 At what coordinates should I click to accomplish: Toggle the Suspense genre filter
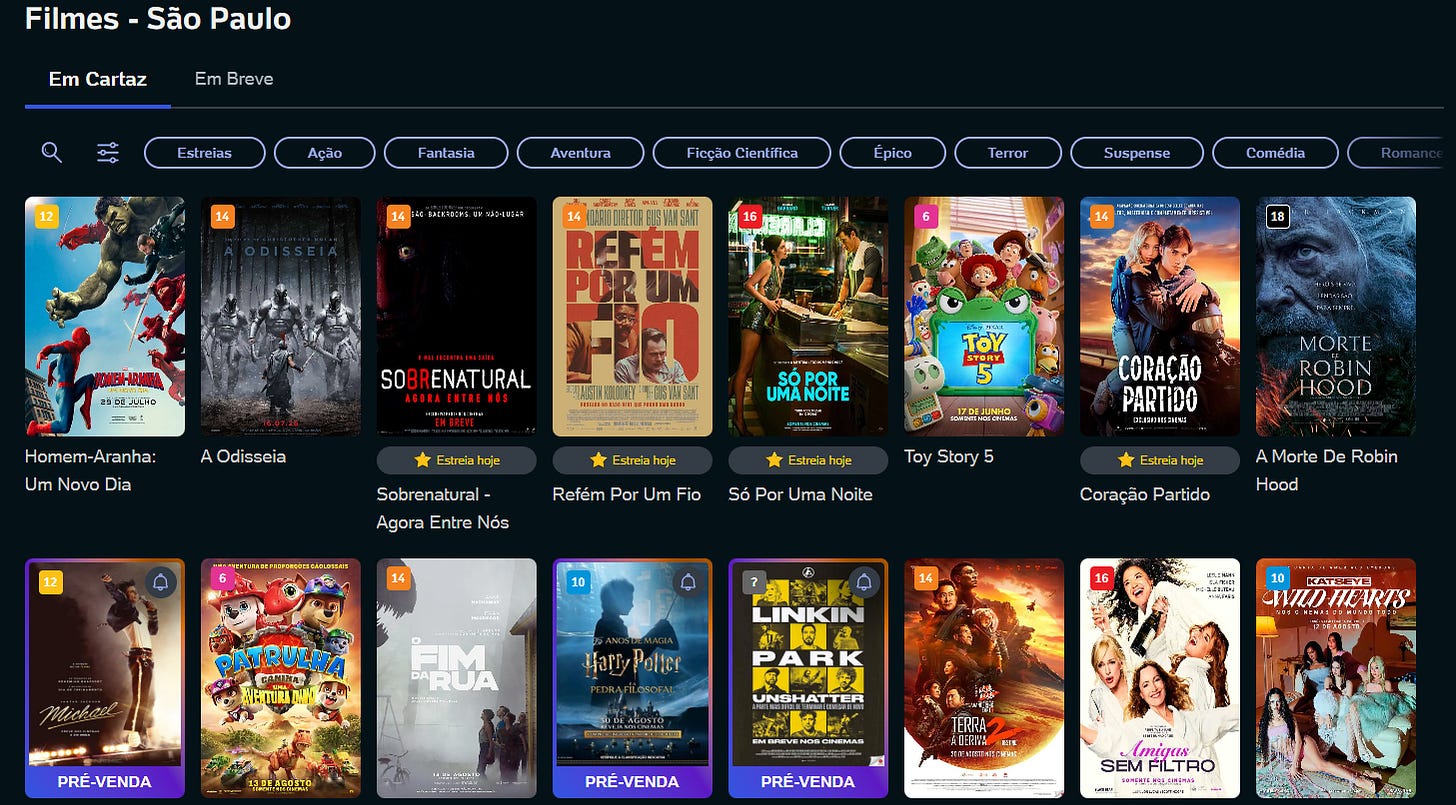(x=1137, y=153)
